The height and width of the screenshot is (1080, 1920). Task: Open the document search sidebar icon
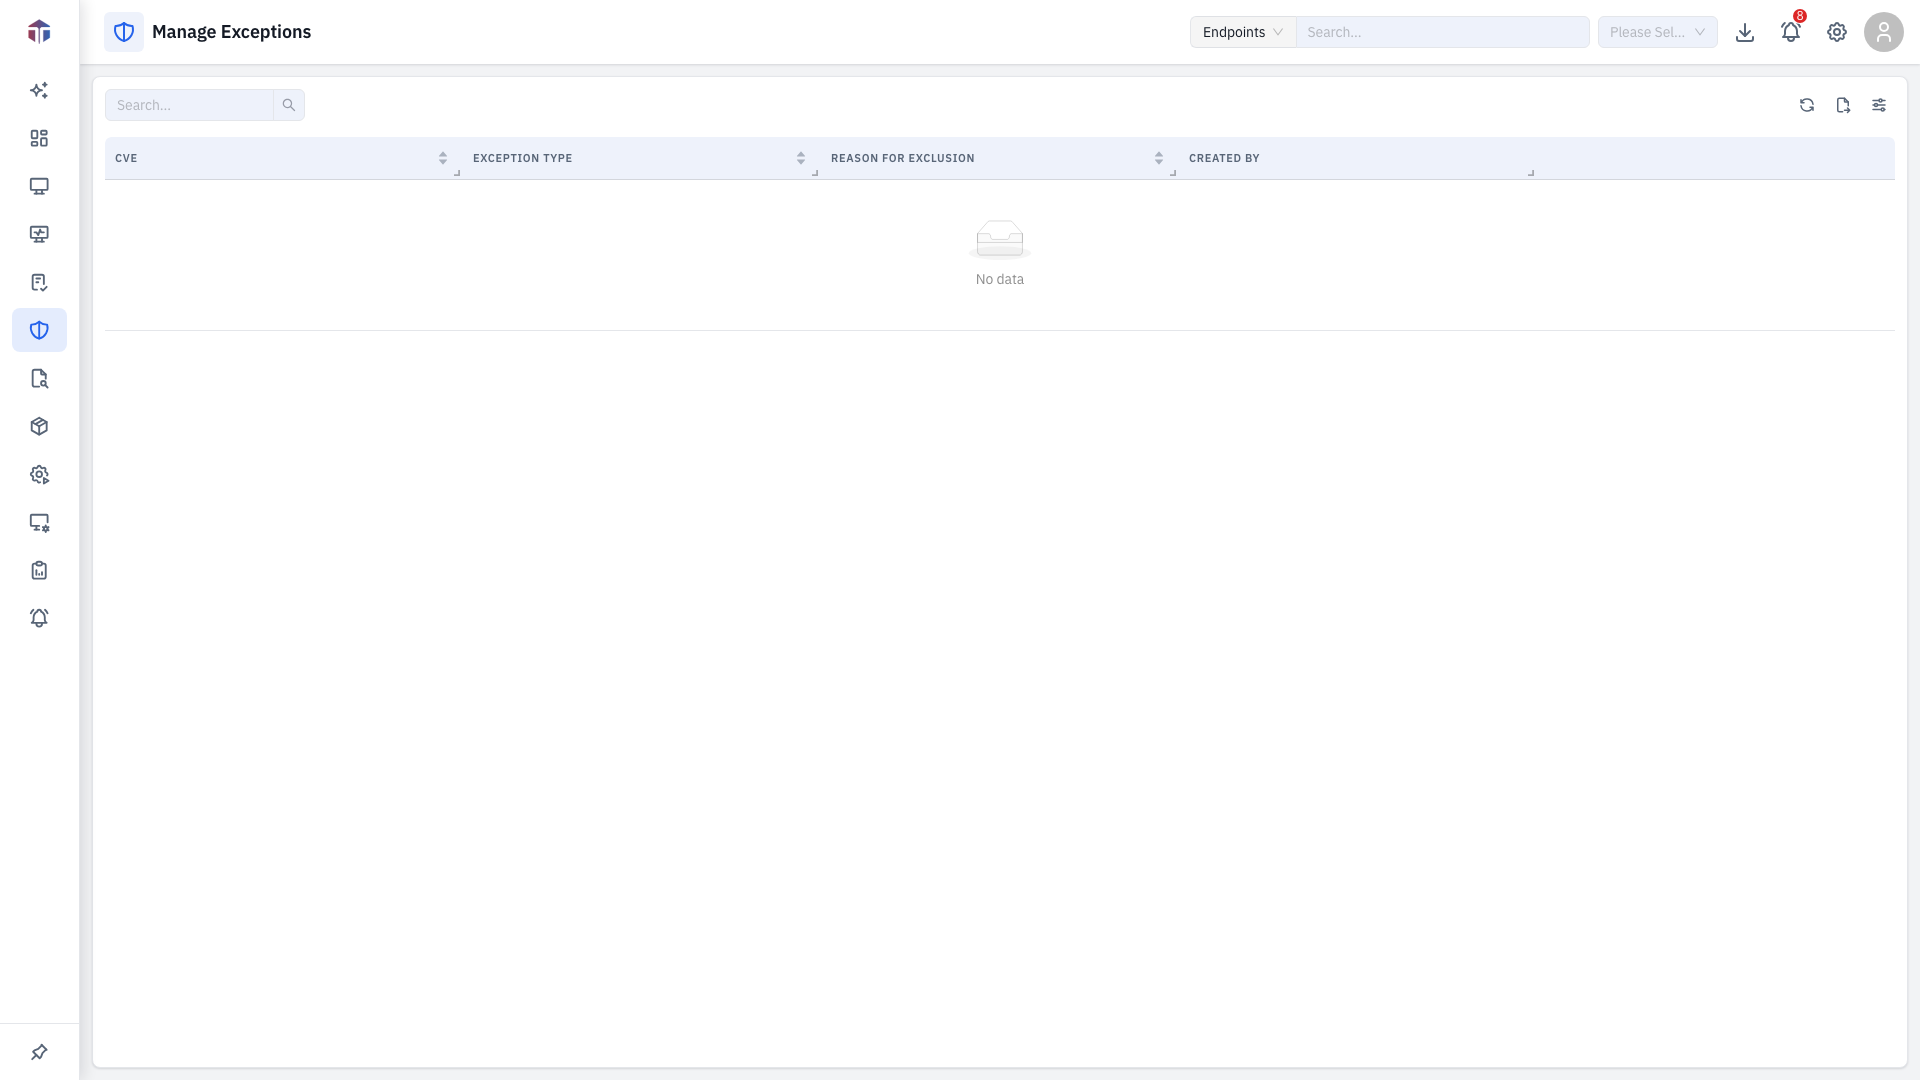pyautogui.click(x=39, y=378)
